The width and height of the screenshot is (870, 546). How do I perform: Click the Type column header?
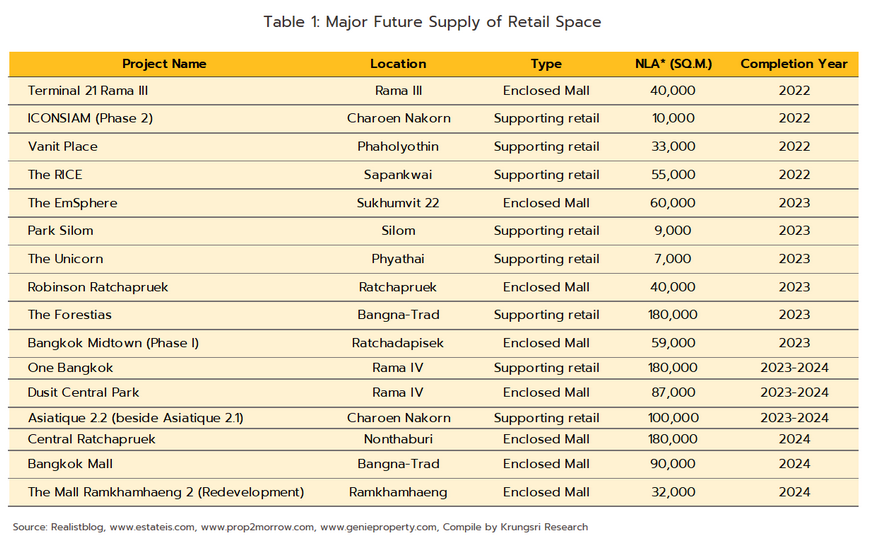point(546,64)
